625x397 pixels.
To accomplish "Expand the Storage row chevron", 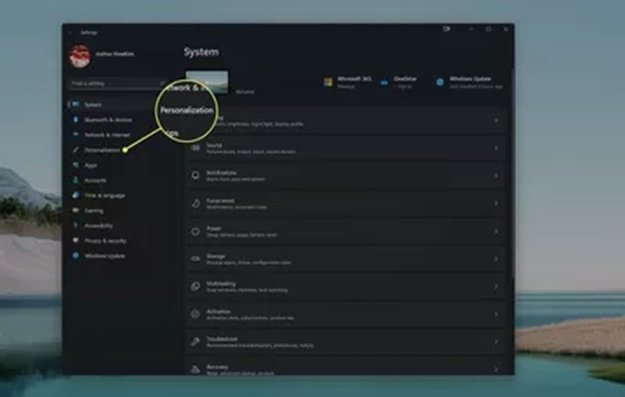I will point(496,259).
